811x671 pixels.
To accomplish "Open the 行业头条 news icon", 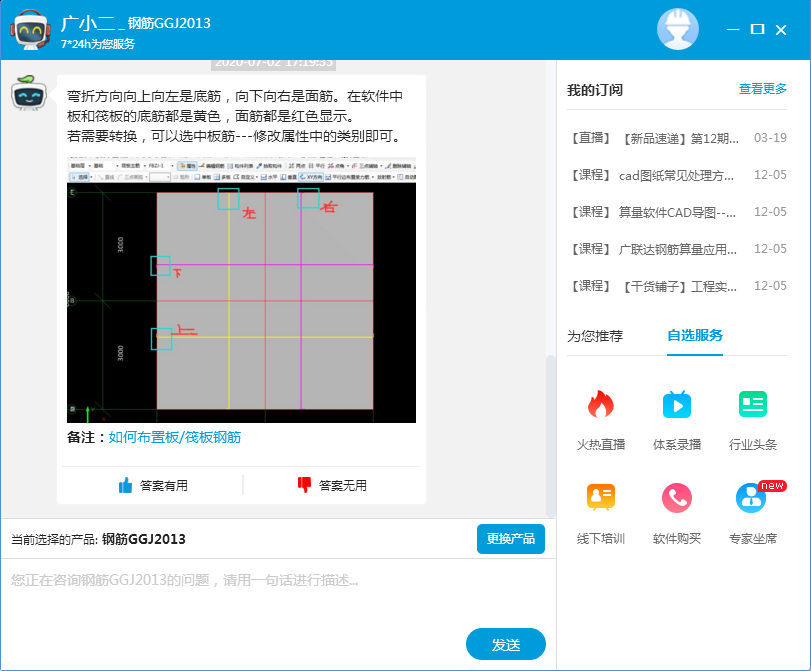I will pos(753,404).
